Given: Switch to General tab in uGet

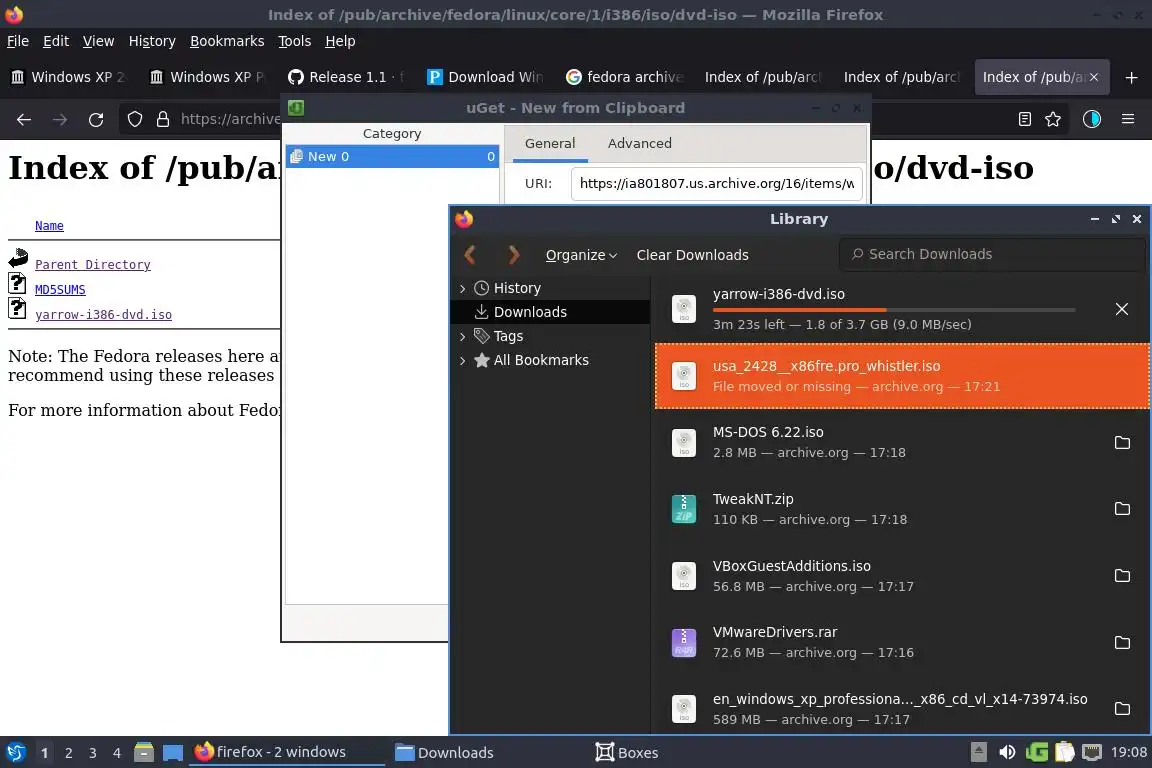Looking at the screenshot, I should click(x=550, y=143).
